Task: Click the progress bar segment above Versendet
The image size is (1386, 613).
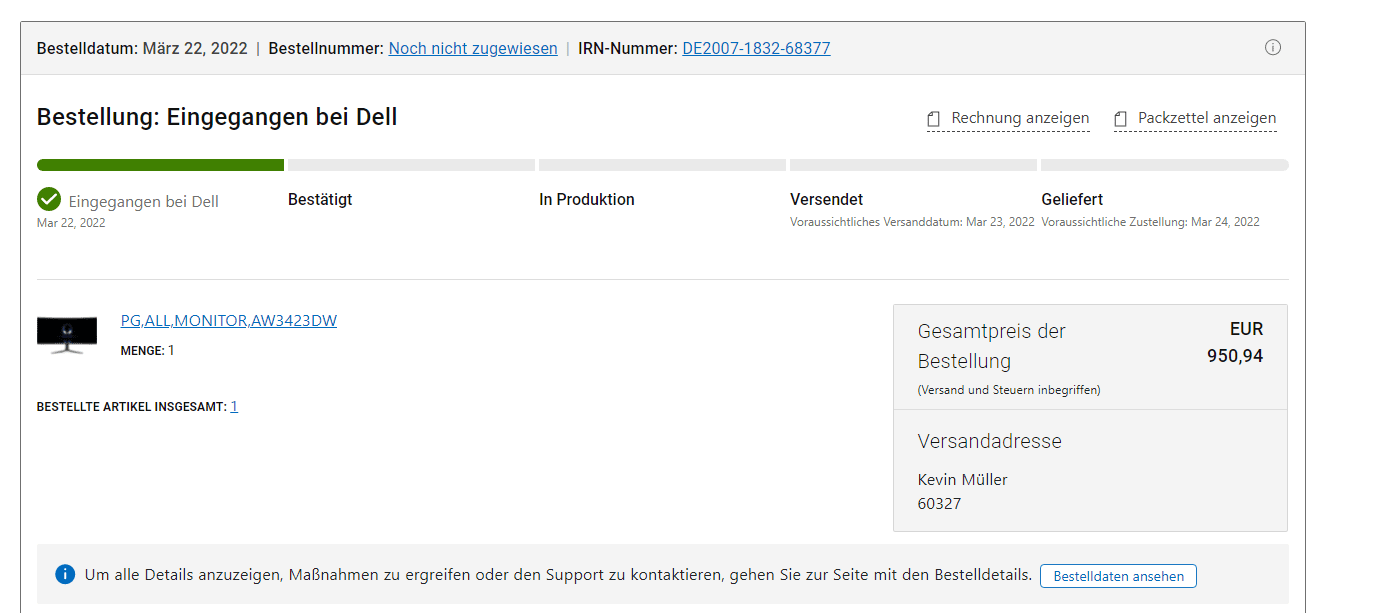Action: (x=913, y=165)
